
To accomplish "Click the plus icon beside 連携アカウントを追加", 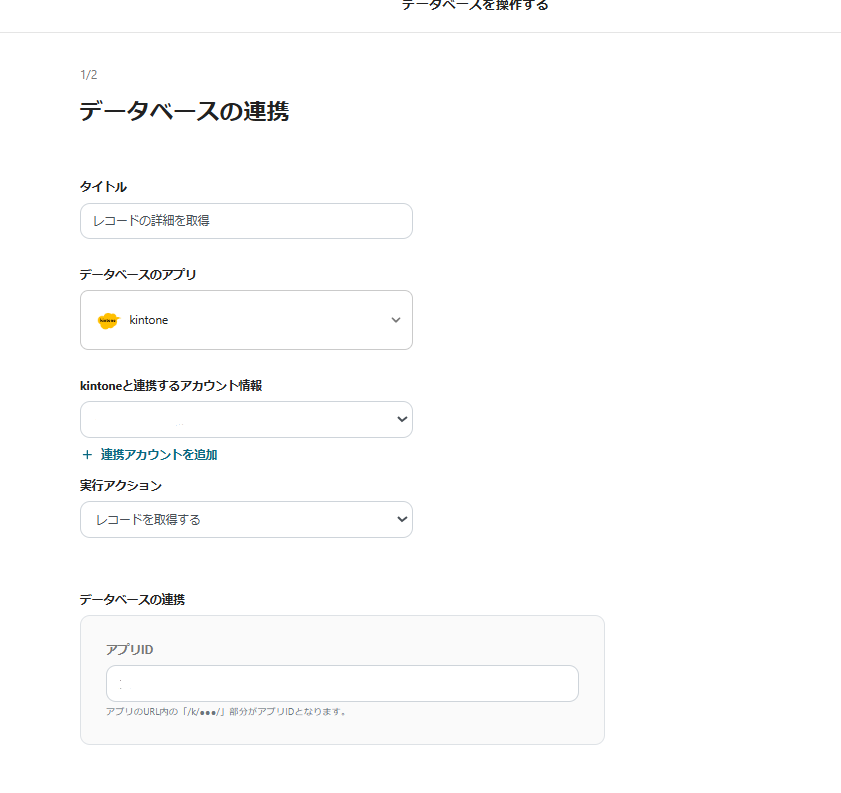I will point(87,454).
